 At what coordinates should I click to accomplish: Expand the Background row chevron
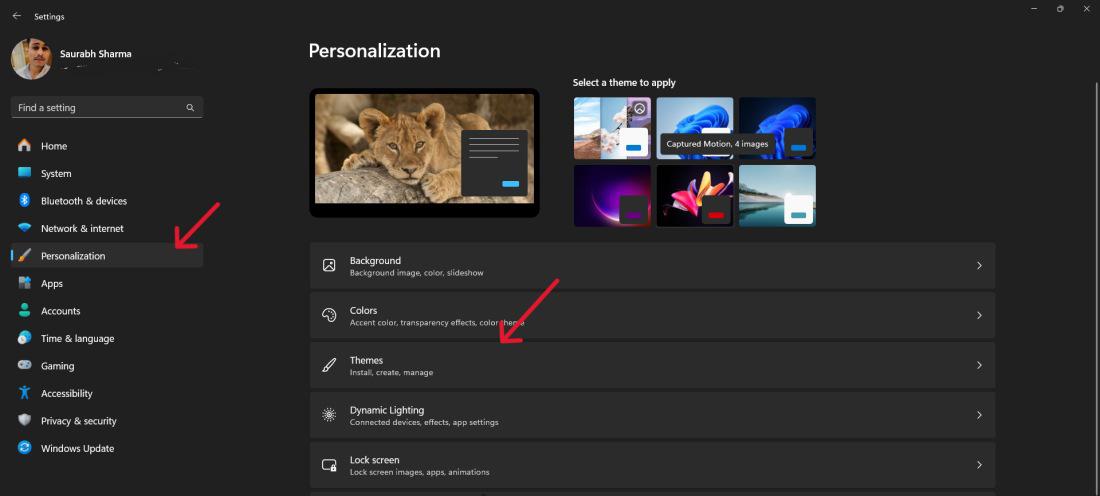[979, 265]
